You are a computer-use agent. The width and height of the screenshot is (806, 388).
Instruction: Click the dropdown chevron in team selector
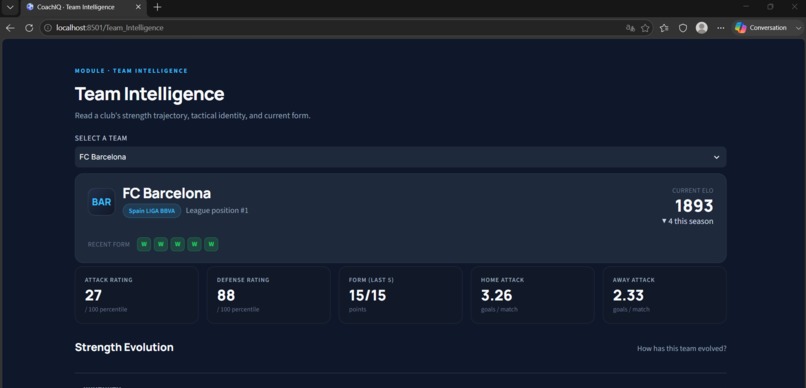pos(717,157)
